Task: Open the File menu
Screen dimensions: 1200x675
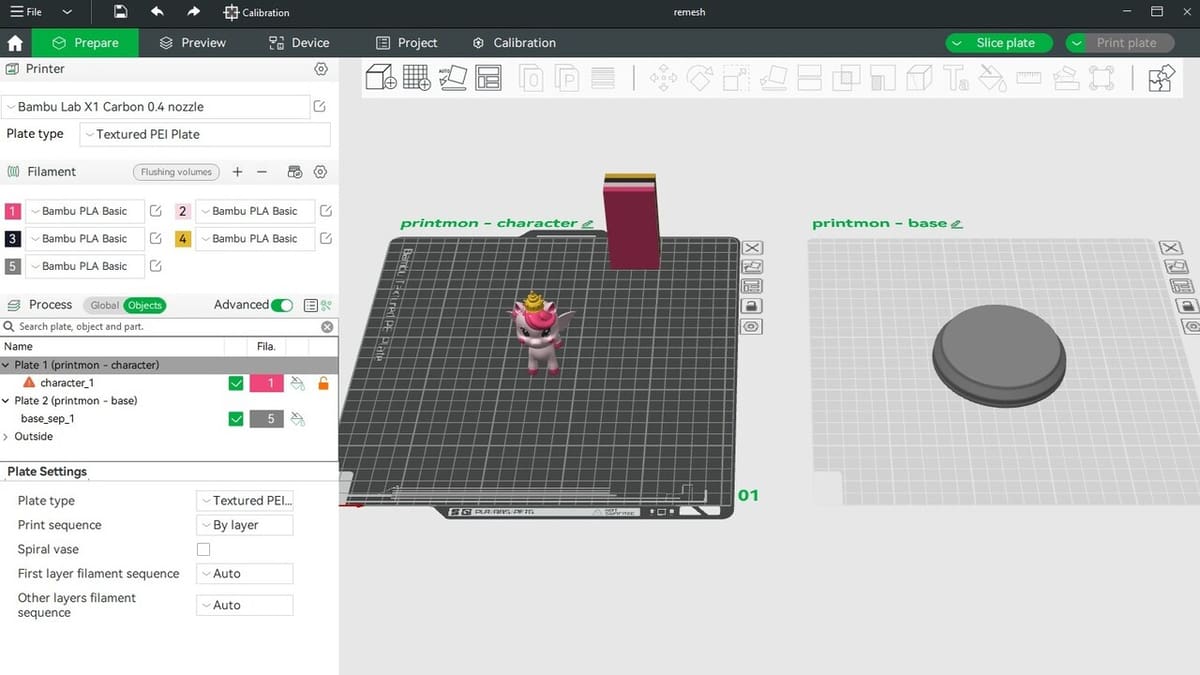Action: pos(27,12)
